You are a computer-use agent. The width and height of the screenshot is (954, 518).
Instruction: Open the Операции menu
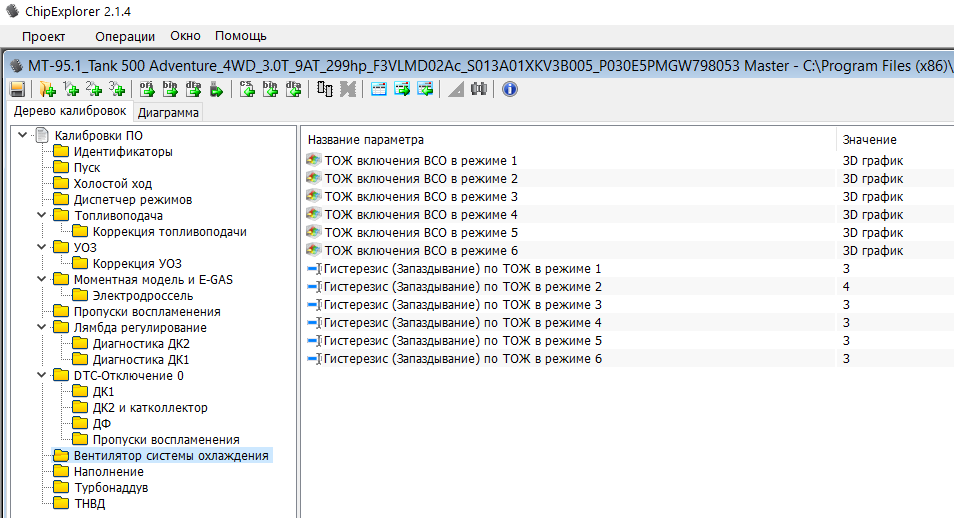[x=125, y=36]
